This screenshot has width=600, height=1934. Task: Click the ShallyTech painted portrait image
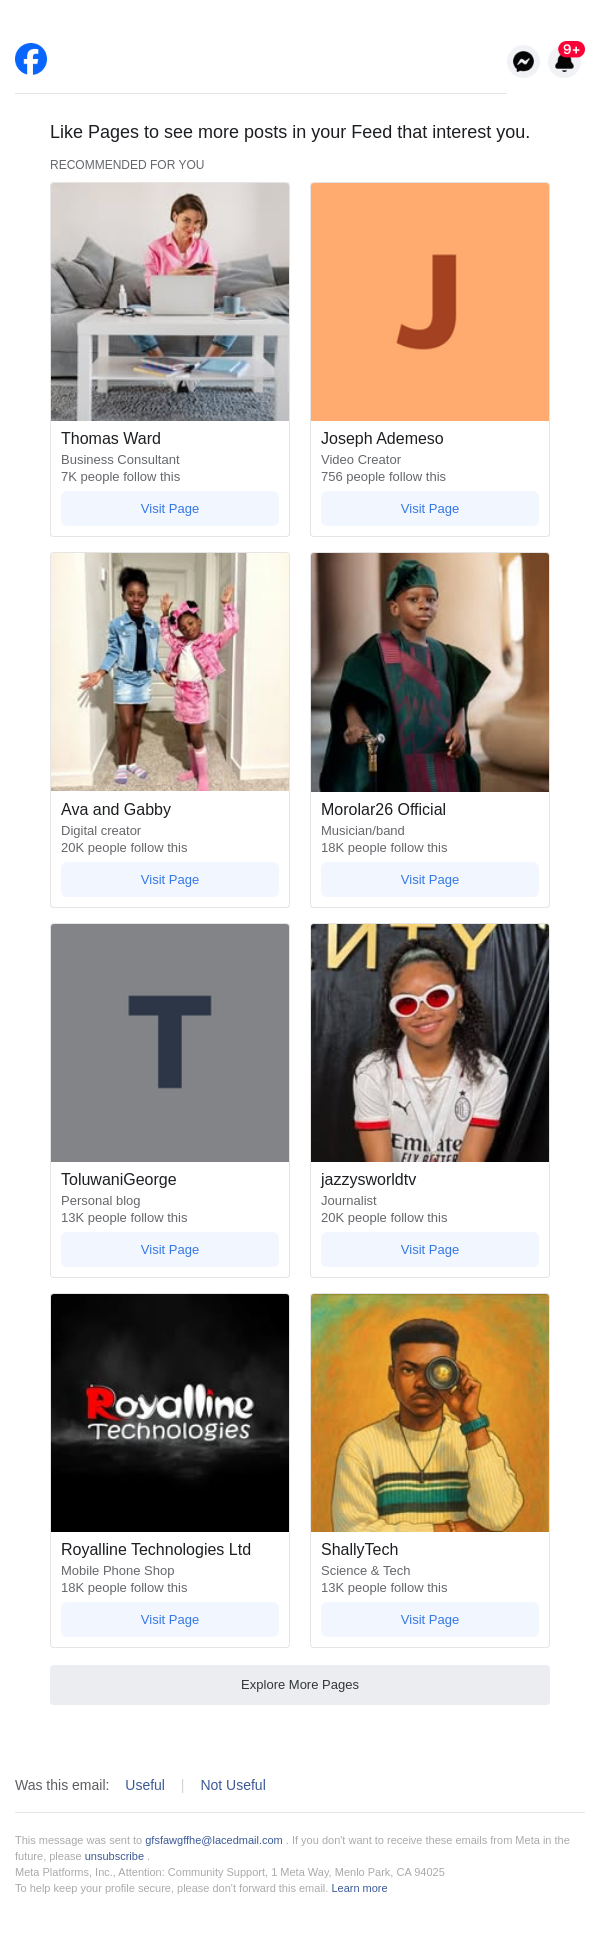[x=430, y=1413]
